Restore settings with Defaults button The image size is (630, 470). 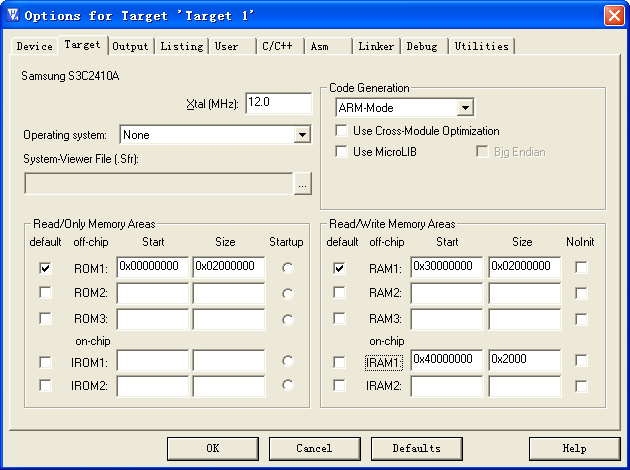click(417, 449)
